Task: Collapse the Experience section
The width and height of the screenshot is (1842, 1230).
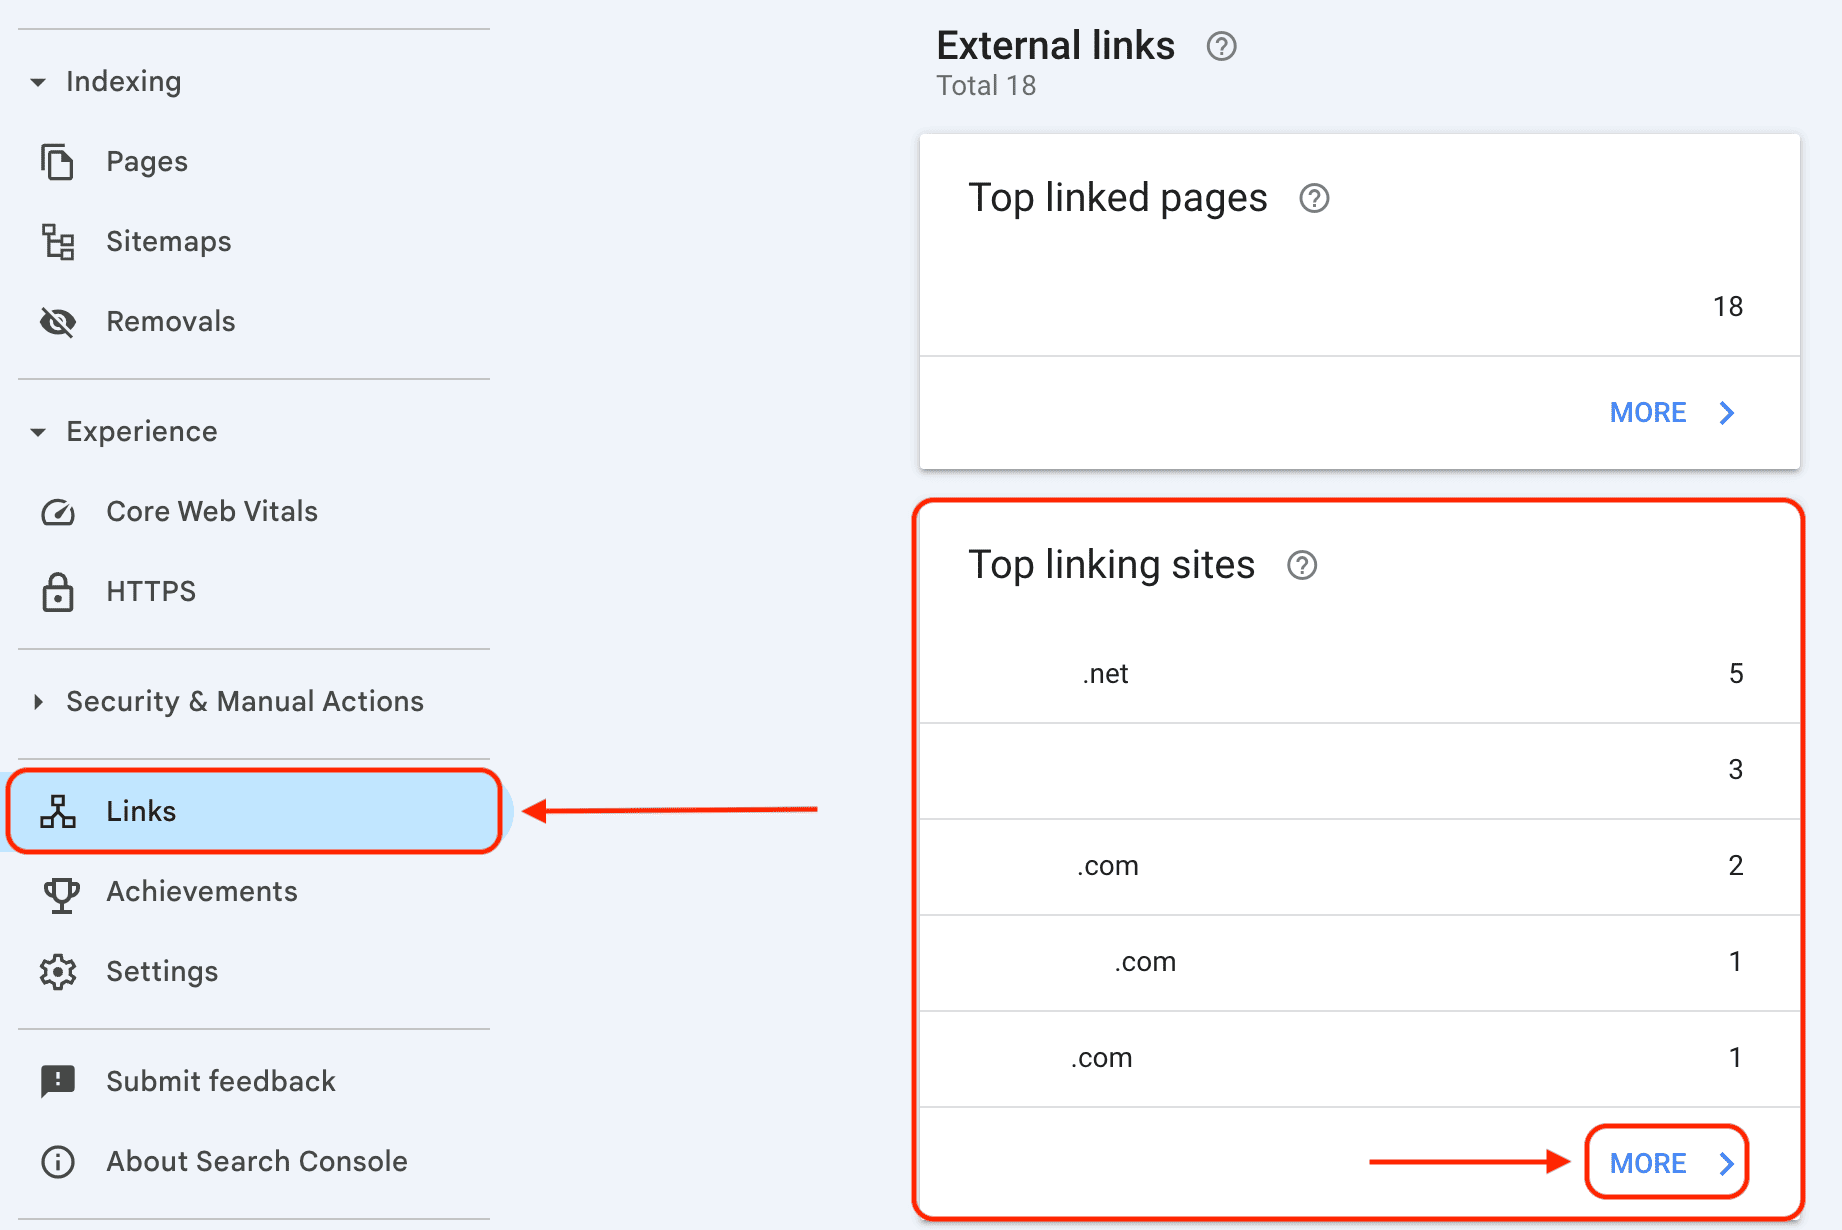Action: point(38,432)
